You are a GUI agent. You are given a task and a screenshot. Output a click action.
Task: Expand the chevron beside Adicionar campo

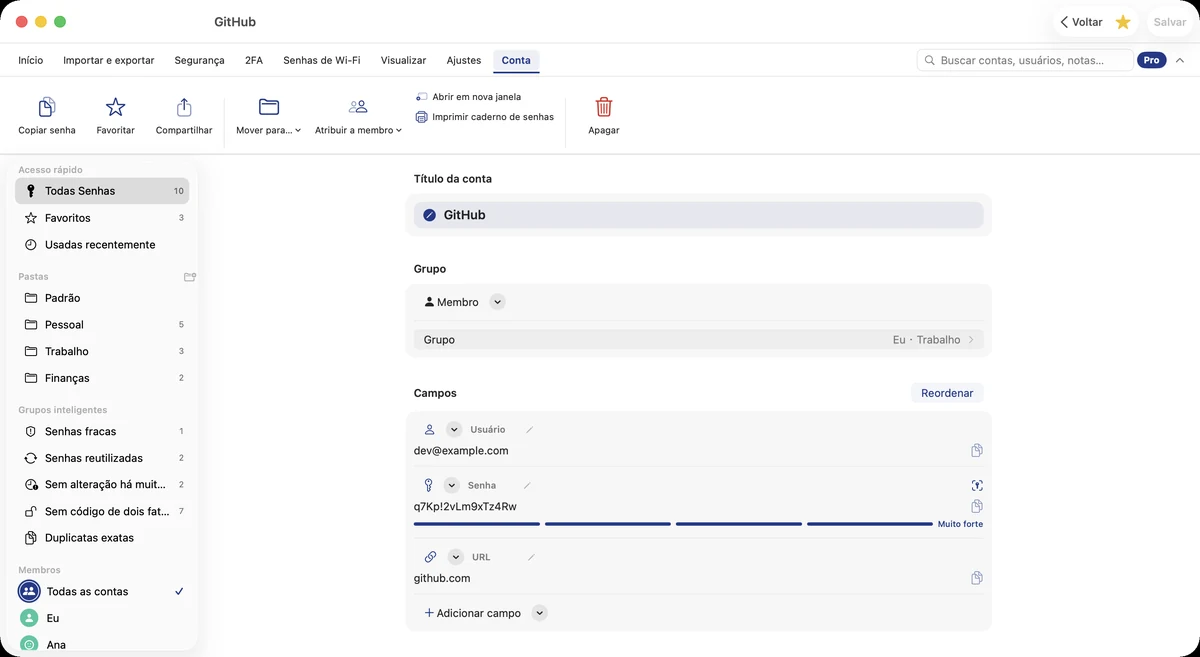[x=540, y=613]
